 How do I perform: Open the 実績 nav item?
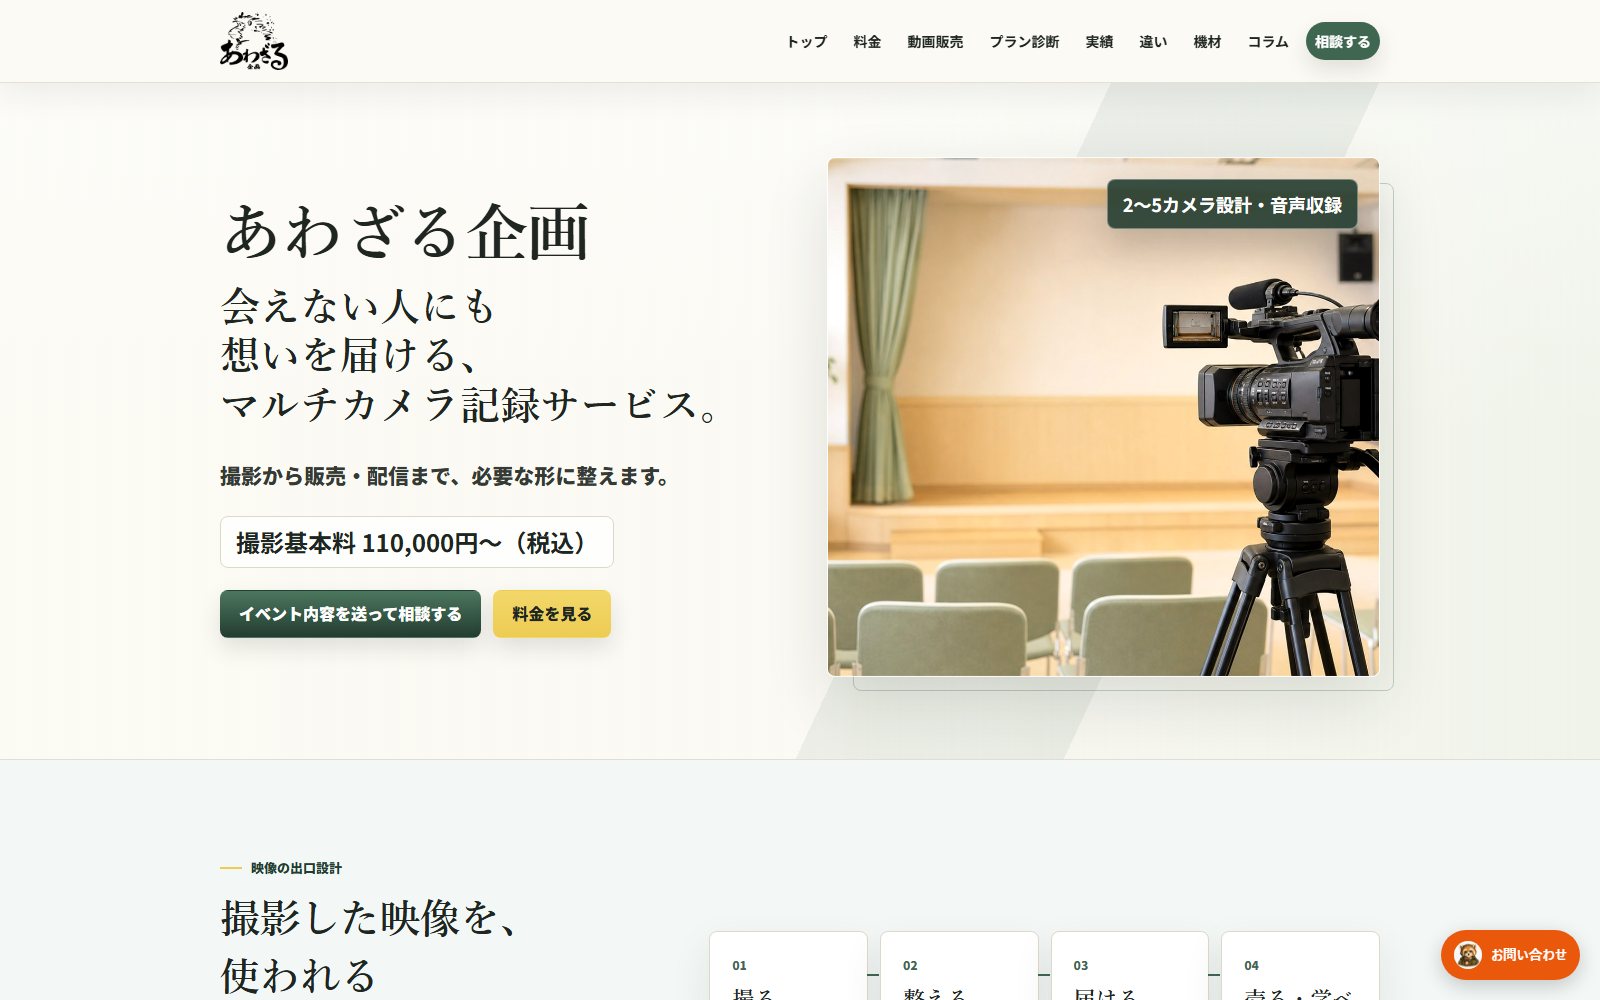(x=1099, y=42)
